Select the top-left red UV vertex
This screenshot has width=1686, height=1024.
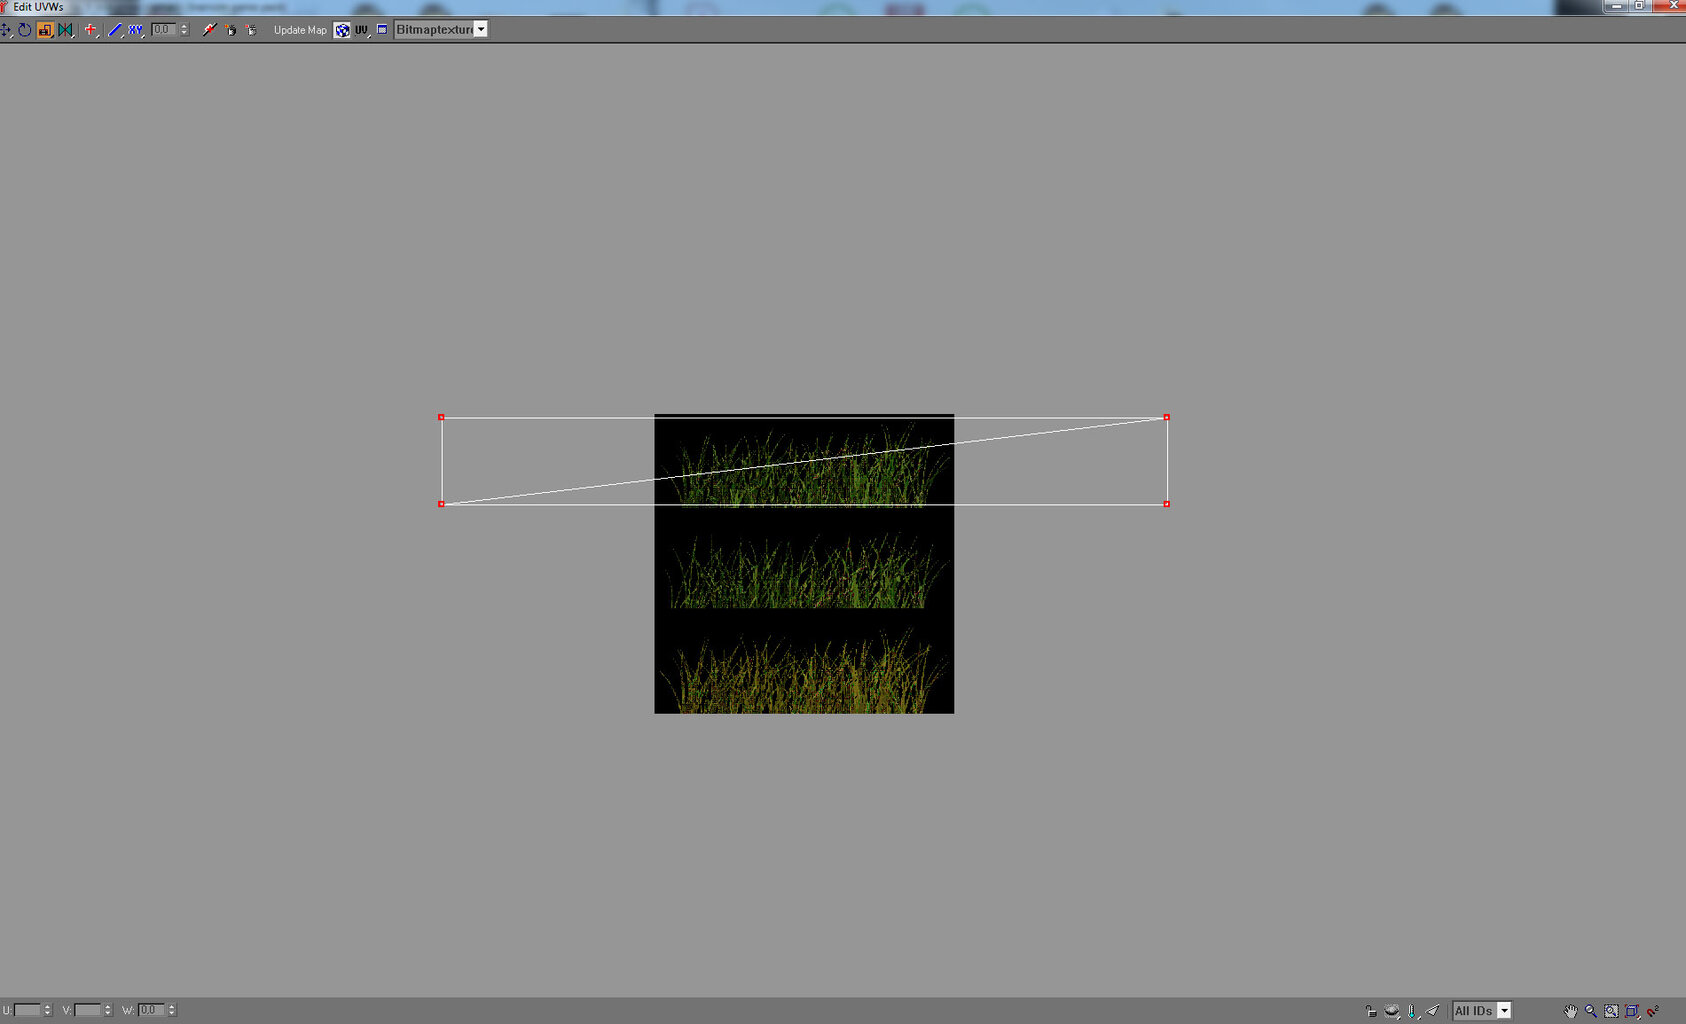(441, 417)
